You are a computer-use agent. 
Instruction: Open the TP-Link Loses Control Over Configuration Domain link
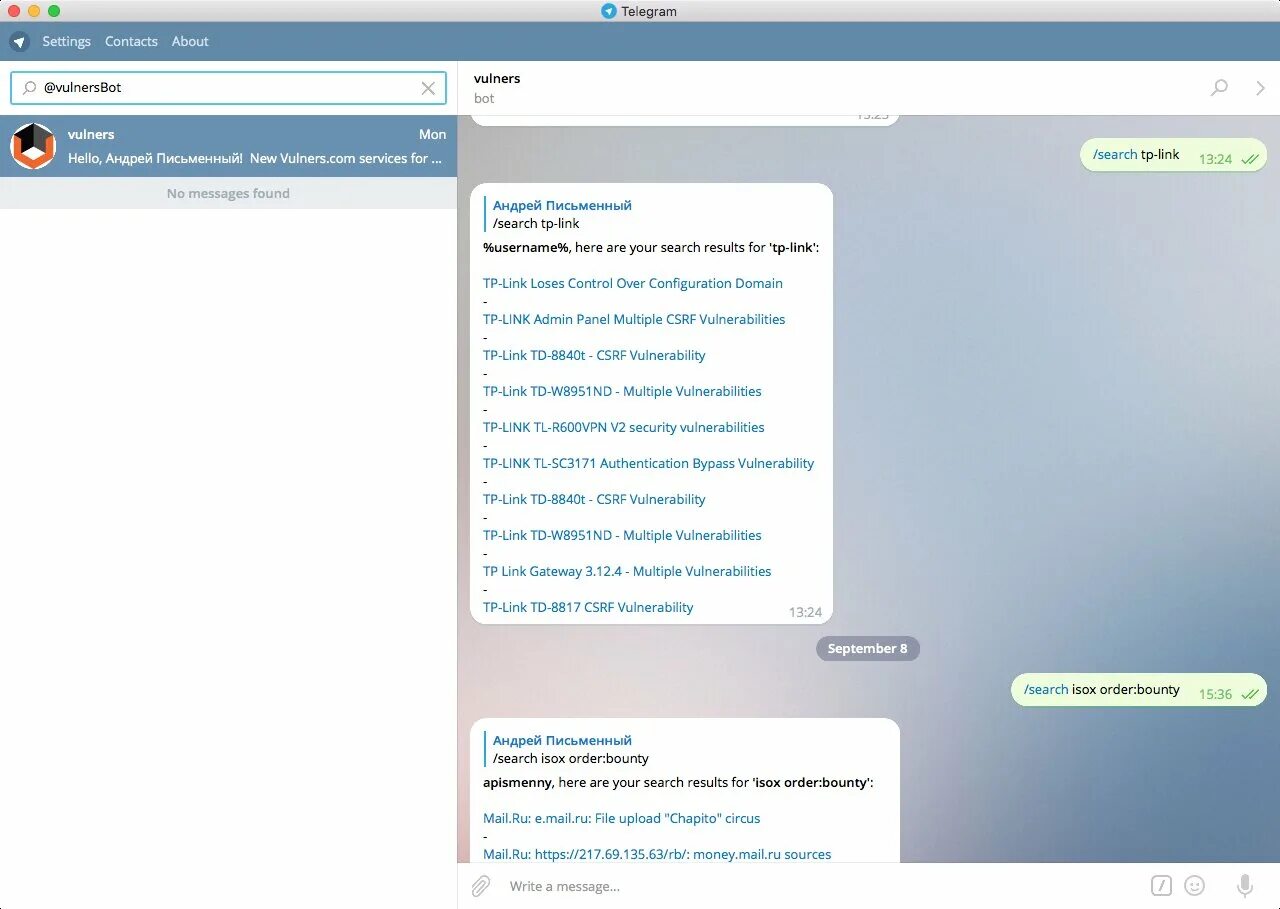coord(633,283)
